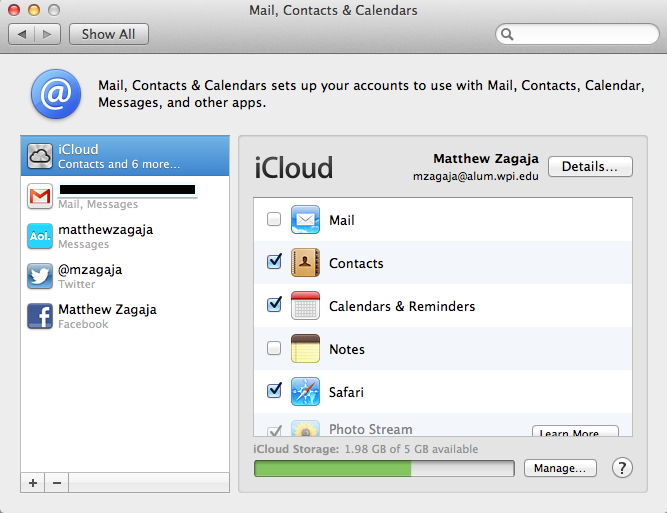
Task: Click the large iCloud heading
Action: 294,168
